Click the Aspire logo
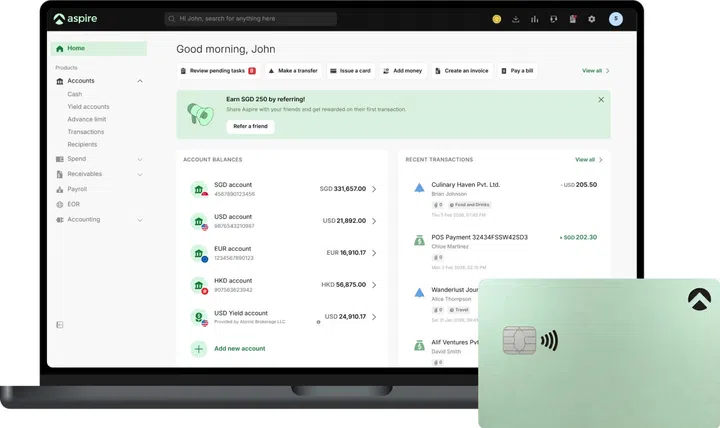 [x=75, y=19]
